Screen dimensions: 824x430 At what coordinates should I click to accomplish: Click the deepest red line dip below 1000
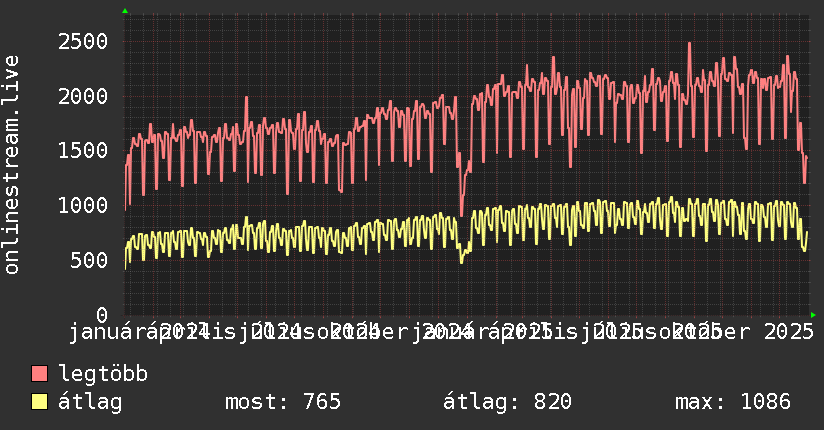click(461, 214)
